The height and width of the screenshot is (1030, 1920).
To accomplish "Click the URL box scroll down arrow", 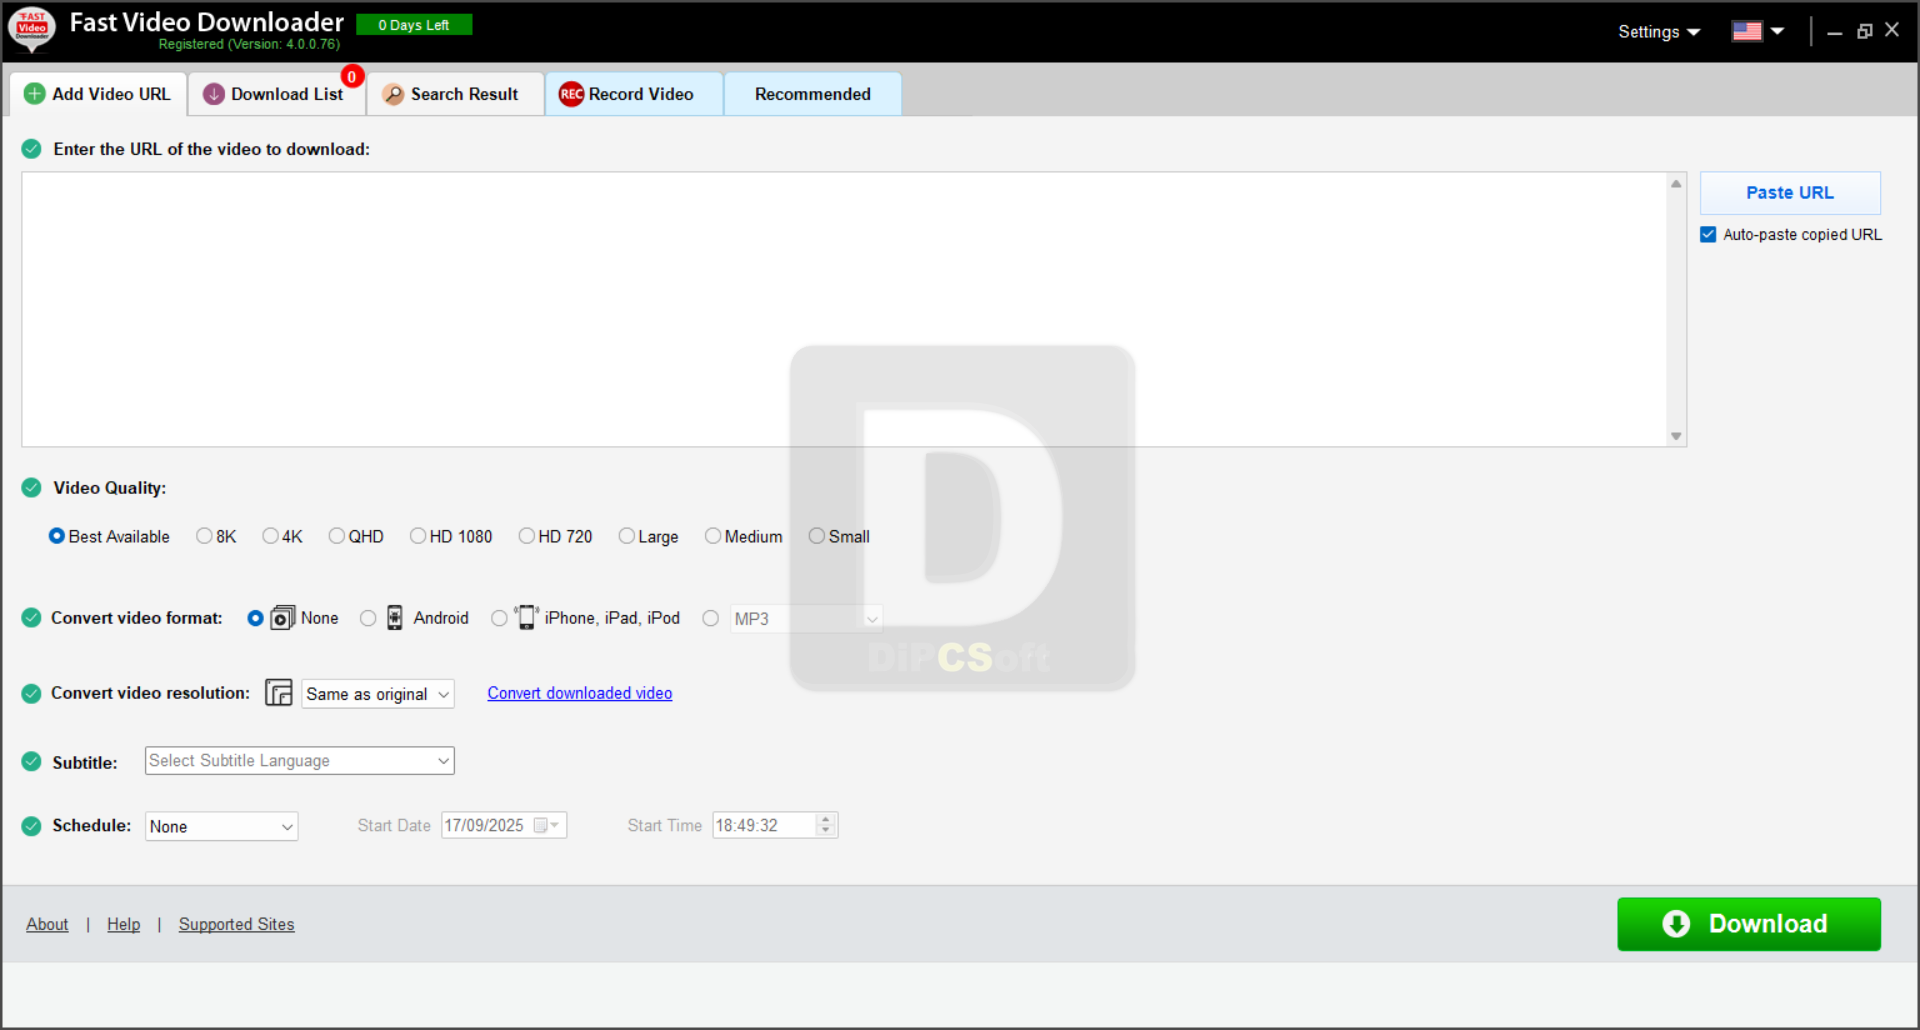I will (x=1676, y=436).
